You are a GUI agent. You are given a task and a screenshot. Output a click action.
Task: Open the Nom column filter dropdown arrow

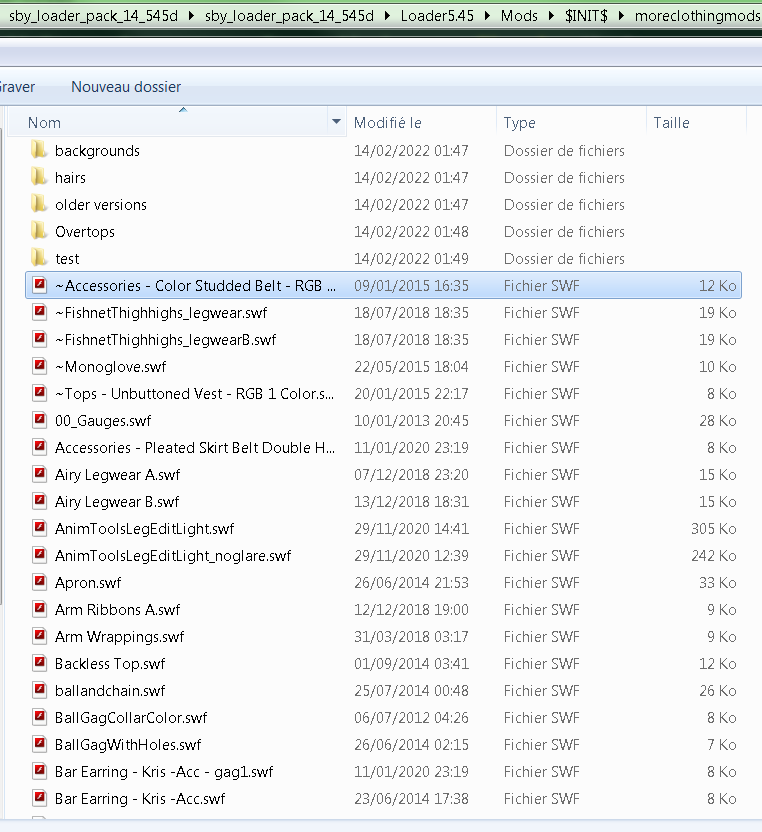(x=336, y=123)
